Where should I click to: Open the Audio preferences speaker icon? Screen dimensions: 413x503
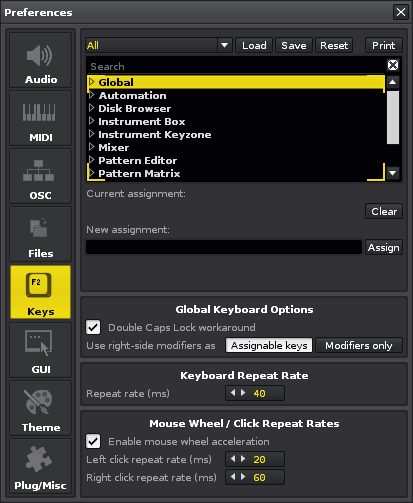pos(40,55)
